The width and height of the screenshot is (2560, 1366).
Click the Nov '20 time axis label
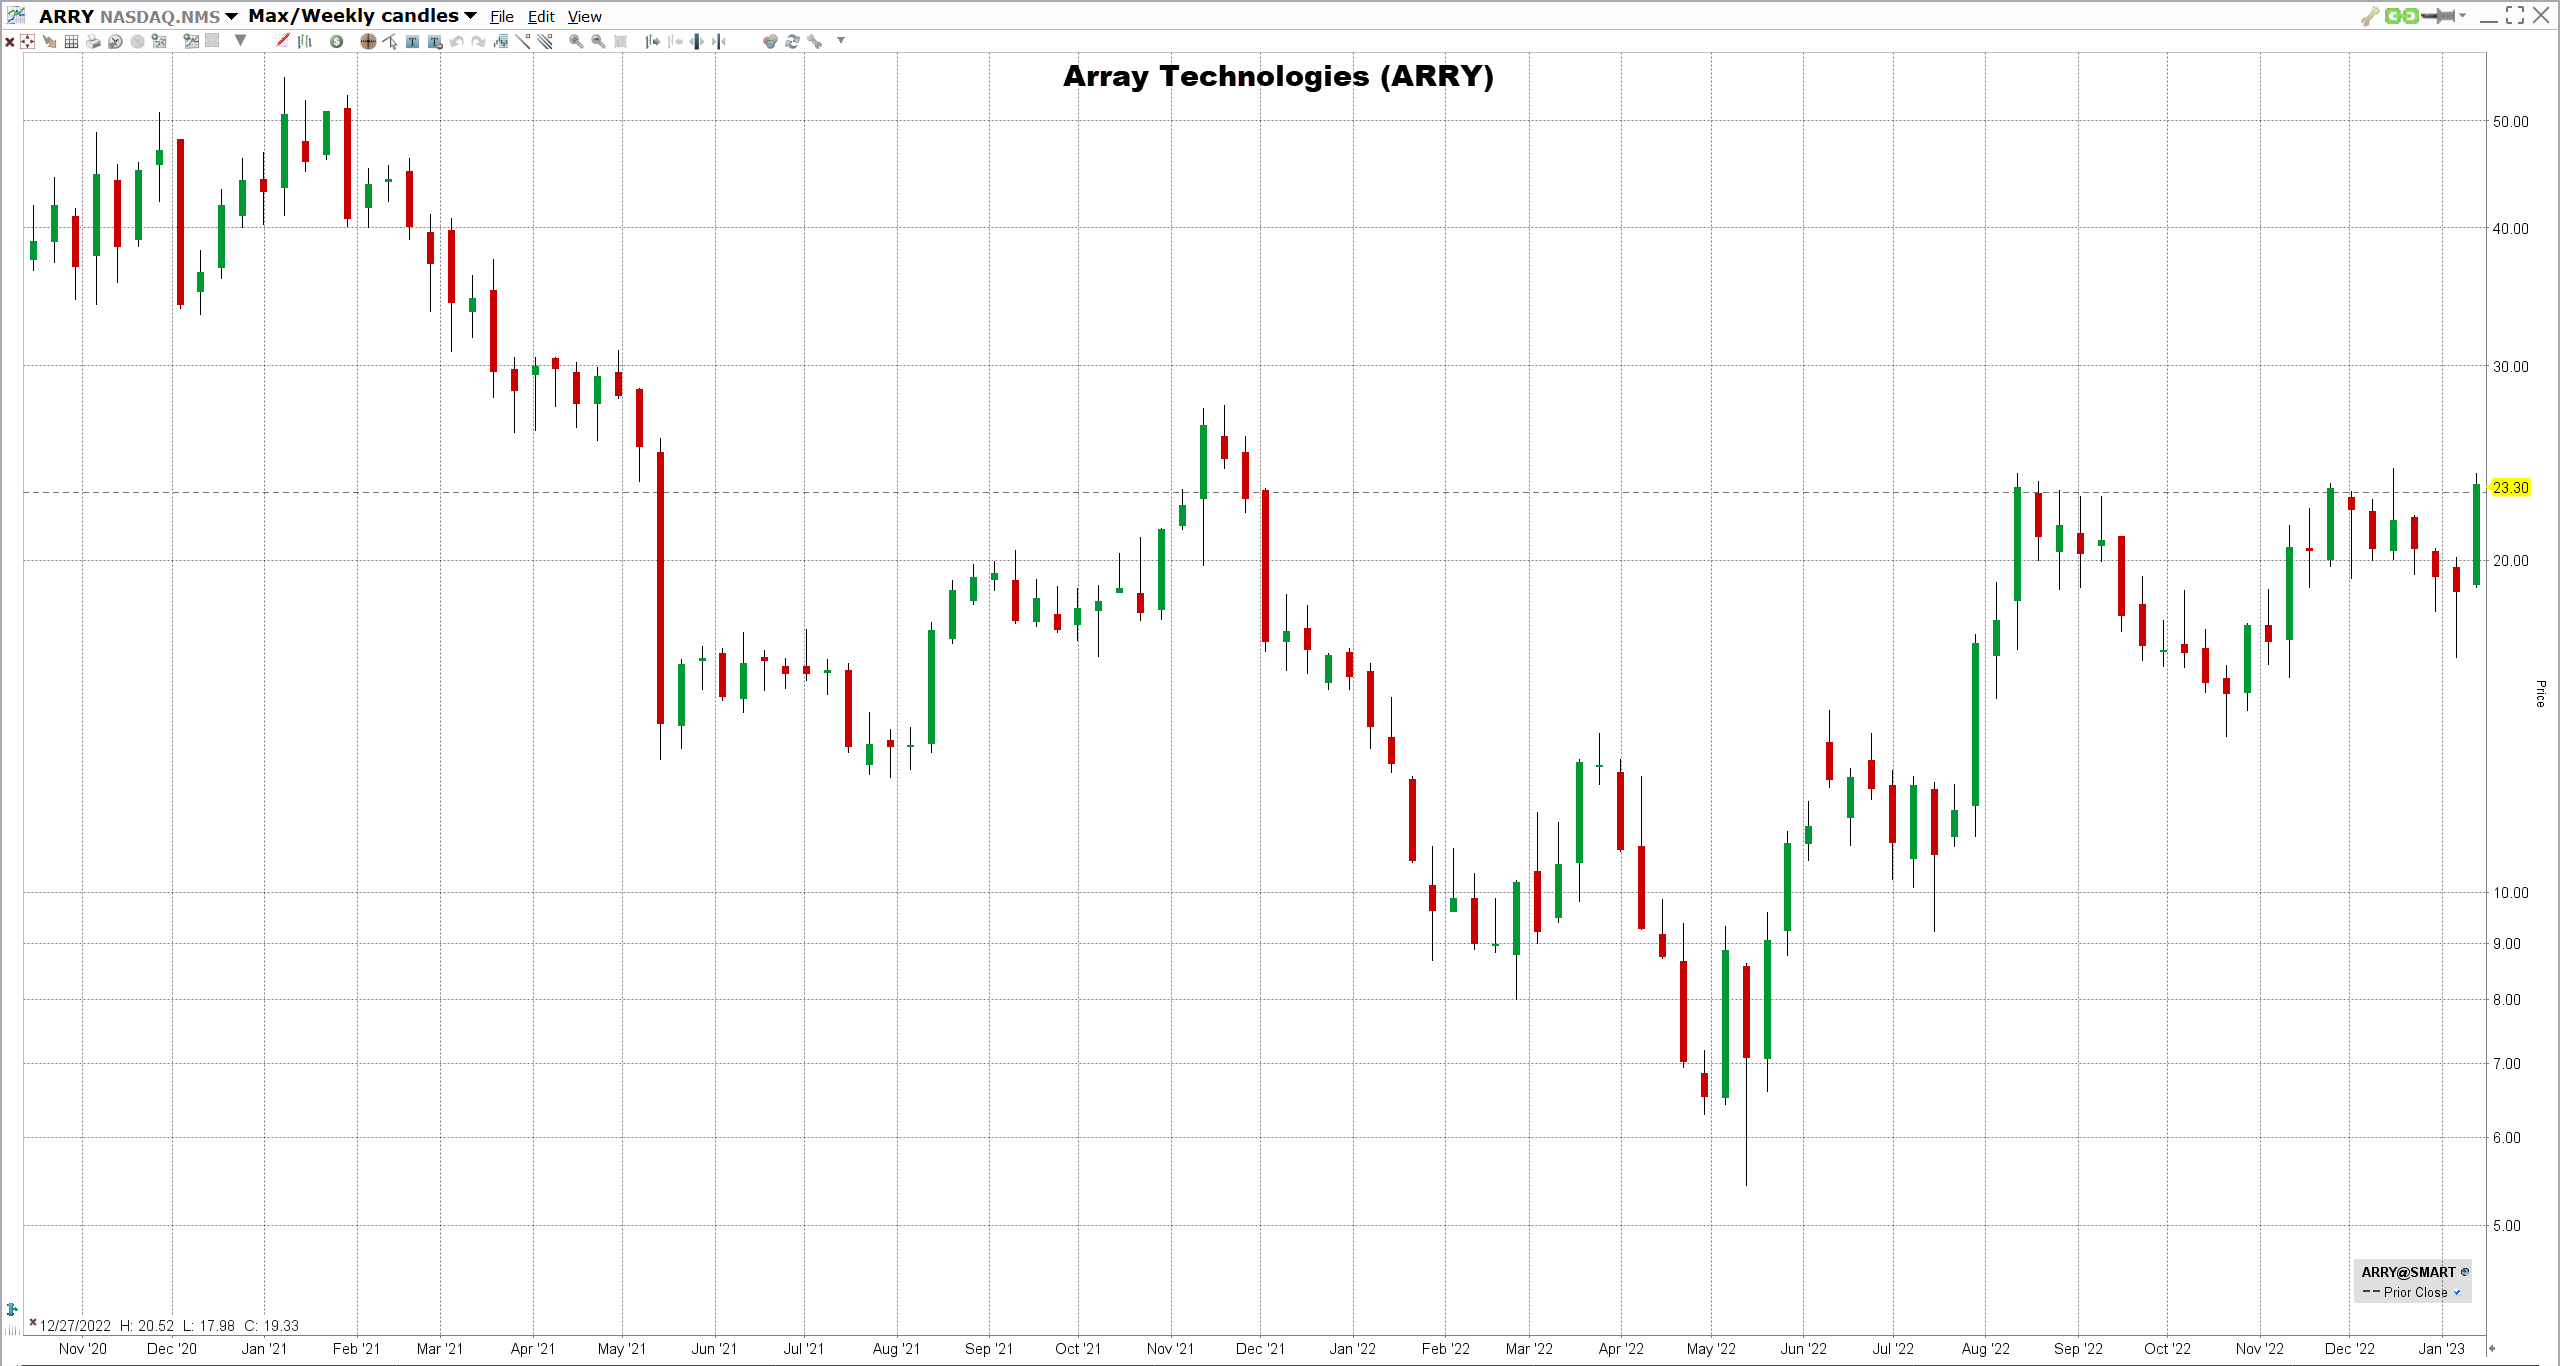pyautogui.click(x=83, y=1348)
